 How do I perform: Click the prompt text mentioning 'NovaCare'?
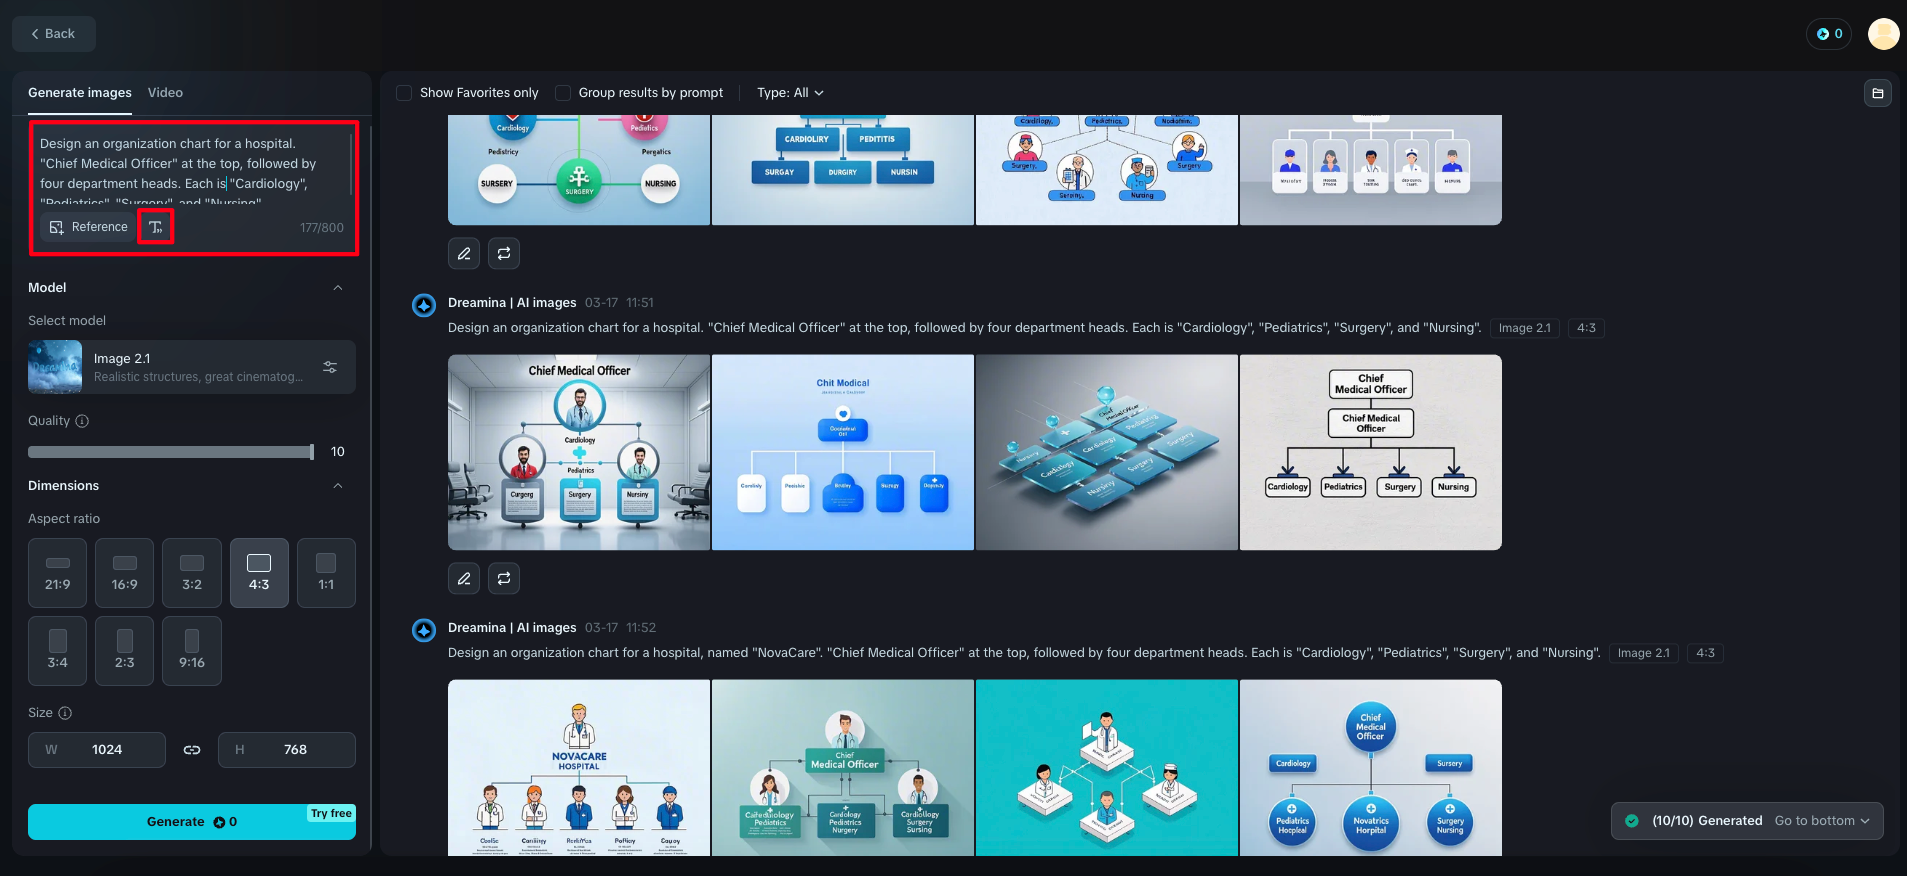[1024, 653]
